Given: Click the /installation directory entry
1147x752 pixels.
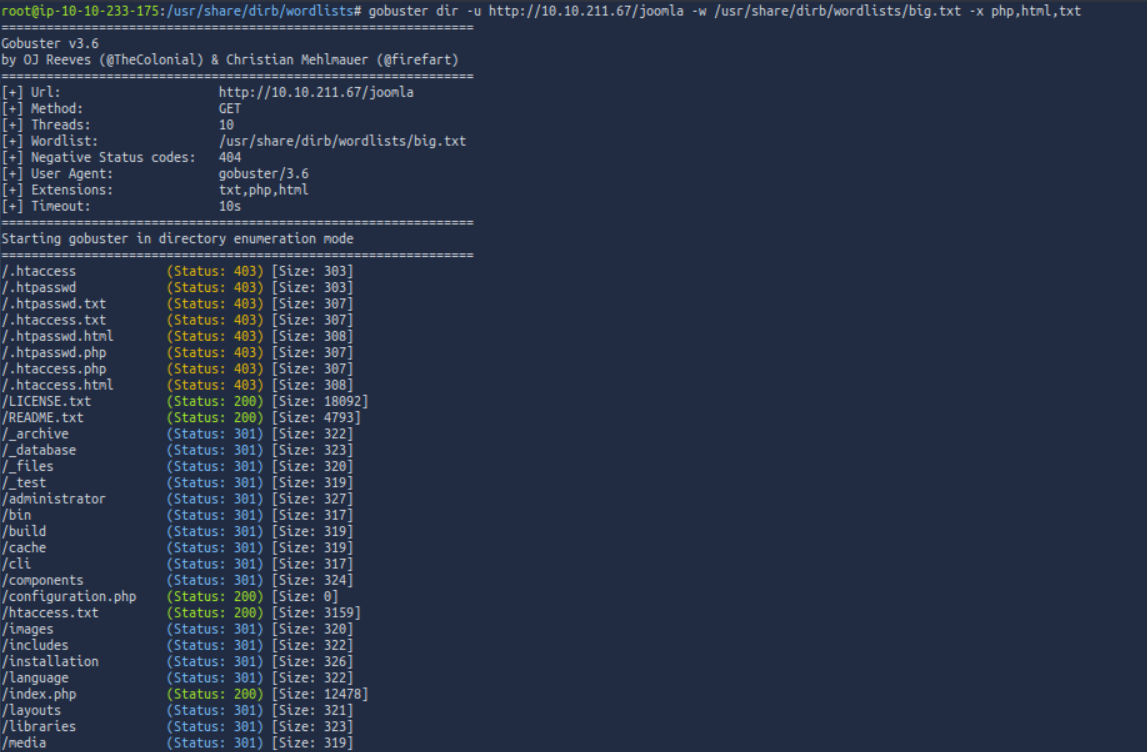Looking at the screenshot, I should (x=51, y=662).
